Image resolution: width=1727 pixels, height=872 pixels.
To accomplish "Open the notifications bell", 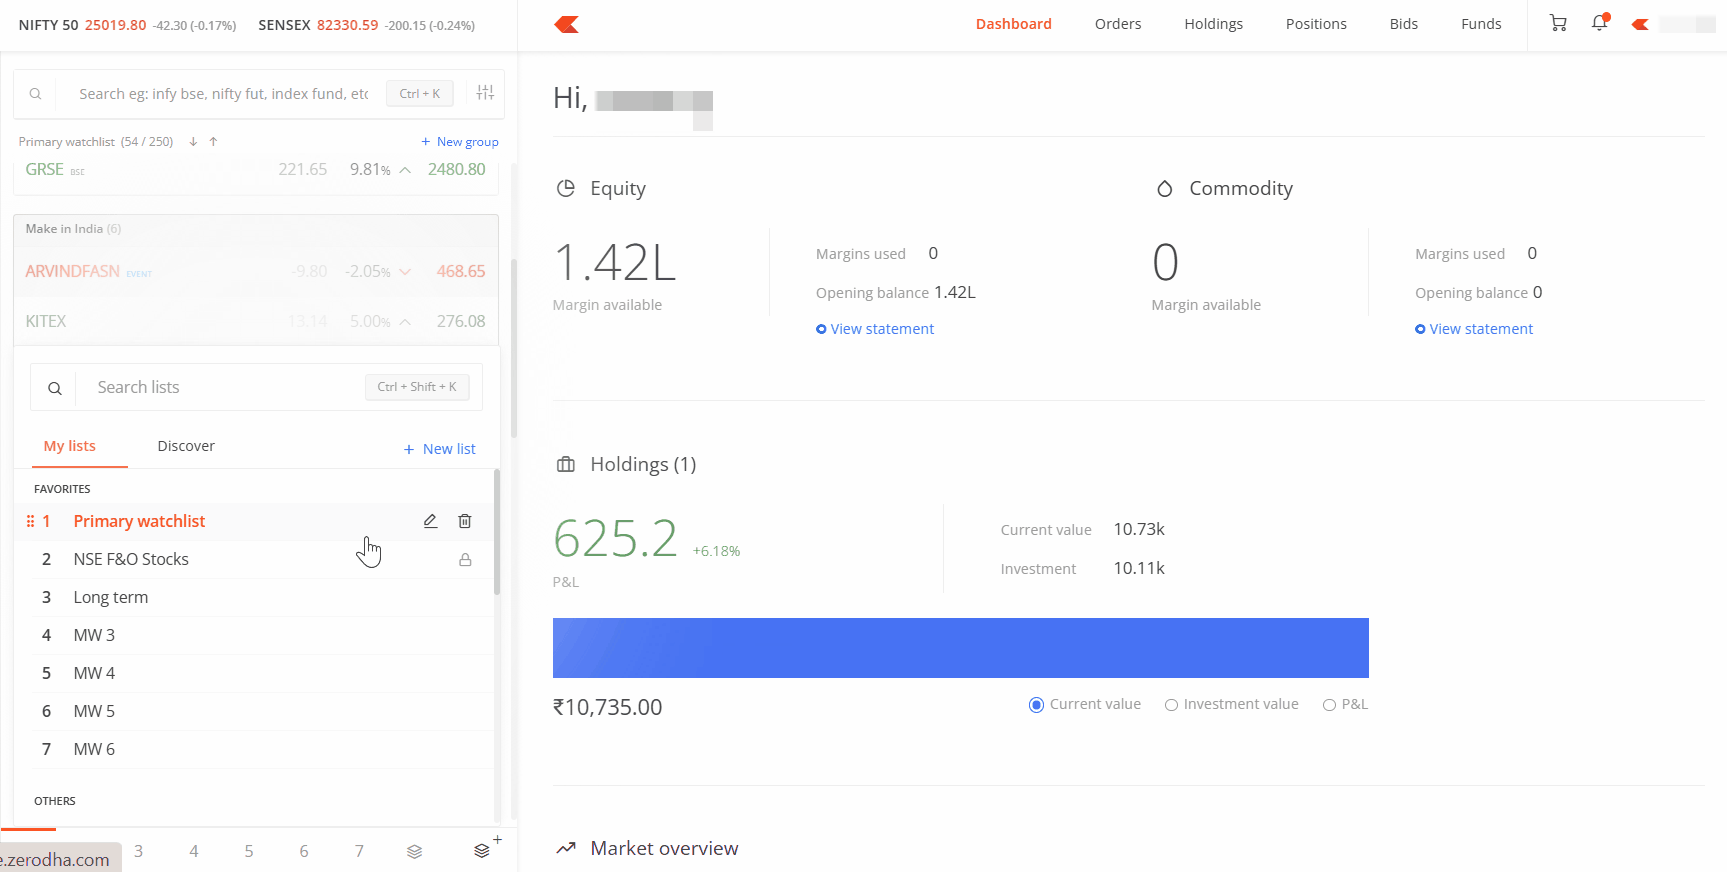I will pos(1600,23).
